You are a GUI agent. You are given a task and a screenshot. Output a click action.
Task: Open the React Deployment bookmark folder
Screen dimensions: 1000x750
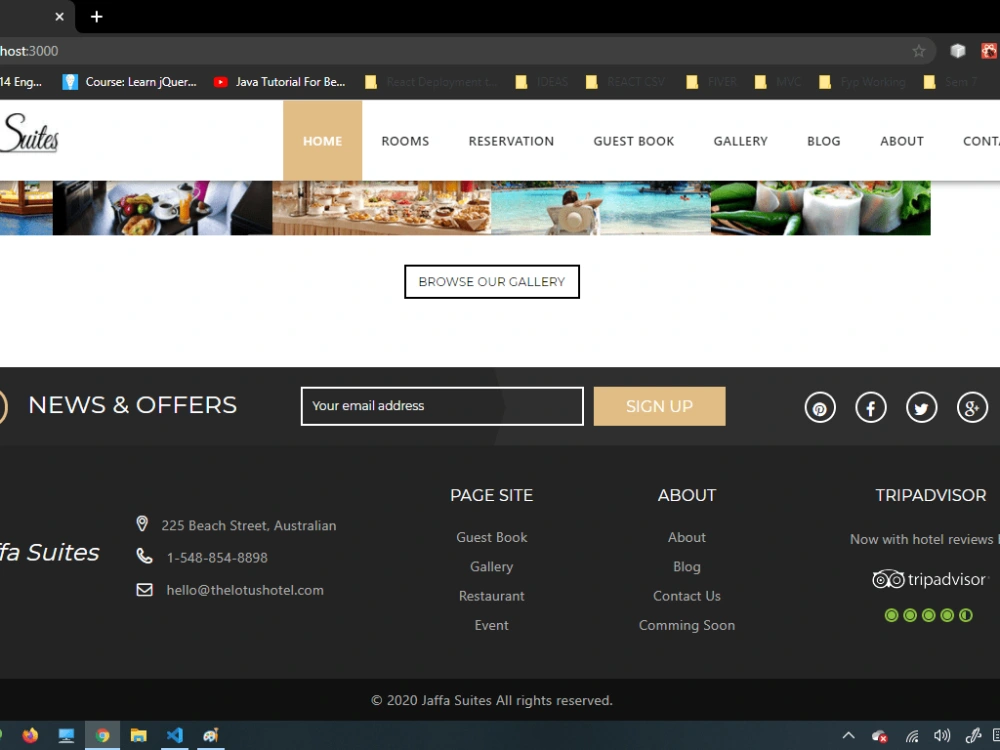[432, 82]
